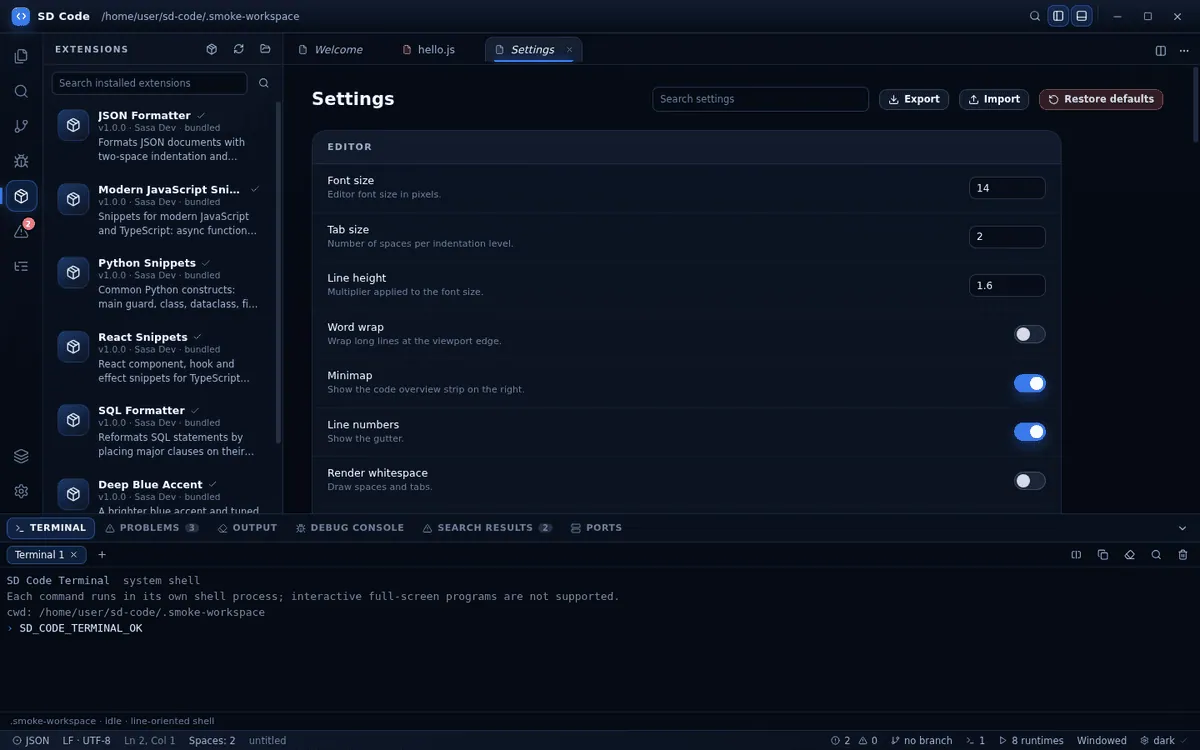The width and height of the screenshot is (1200, 750).
Task: Click the Spaces: 2 indentation status item
Action: (x=212, y=741)
